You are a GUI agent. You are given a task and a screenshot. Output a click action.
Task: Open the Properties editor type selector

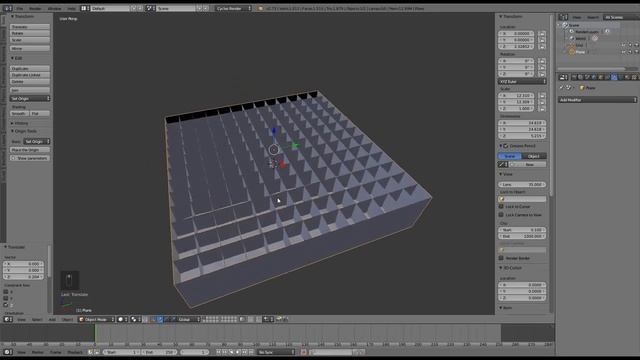[563, 78]
